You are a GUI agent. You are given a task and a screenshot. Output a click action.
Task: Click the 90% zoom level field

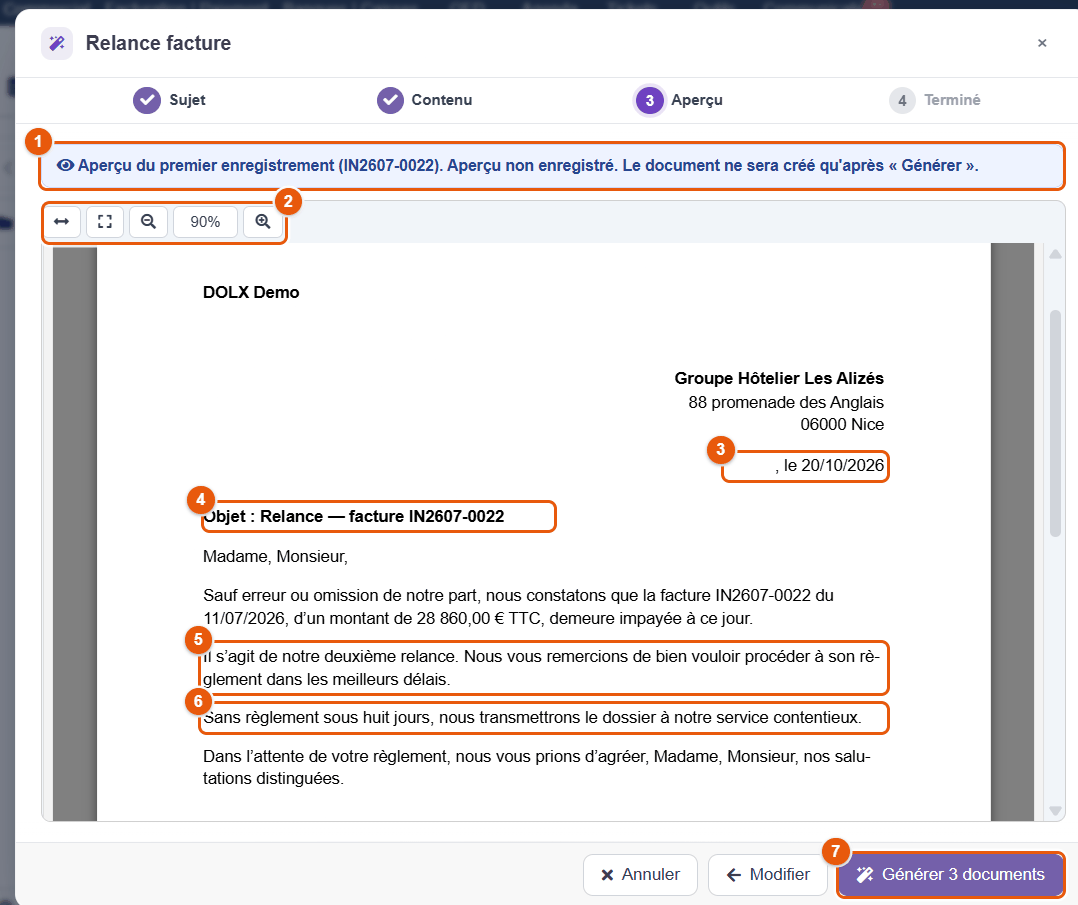pyautogui.click(x=205, y=221)
